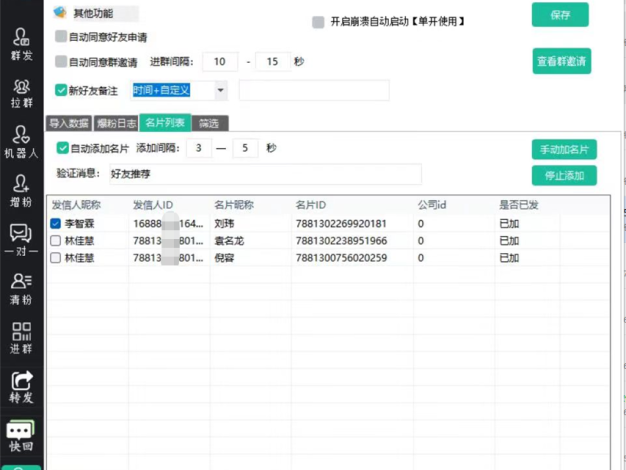
Task: Switch to the 导入数据 tab
Action: point(69,123)
